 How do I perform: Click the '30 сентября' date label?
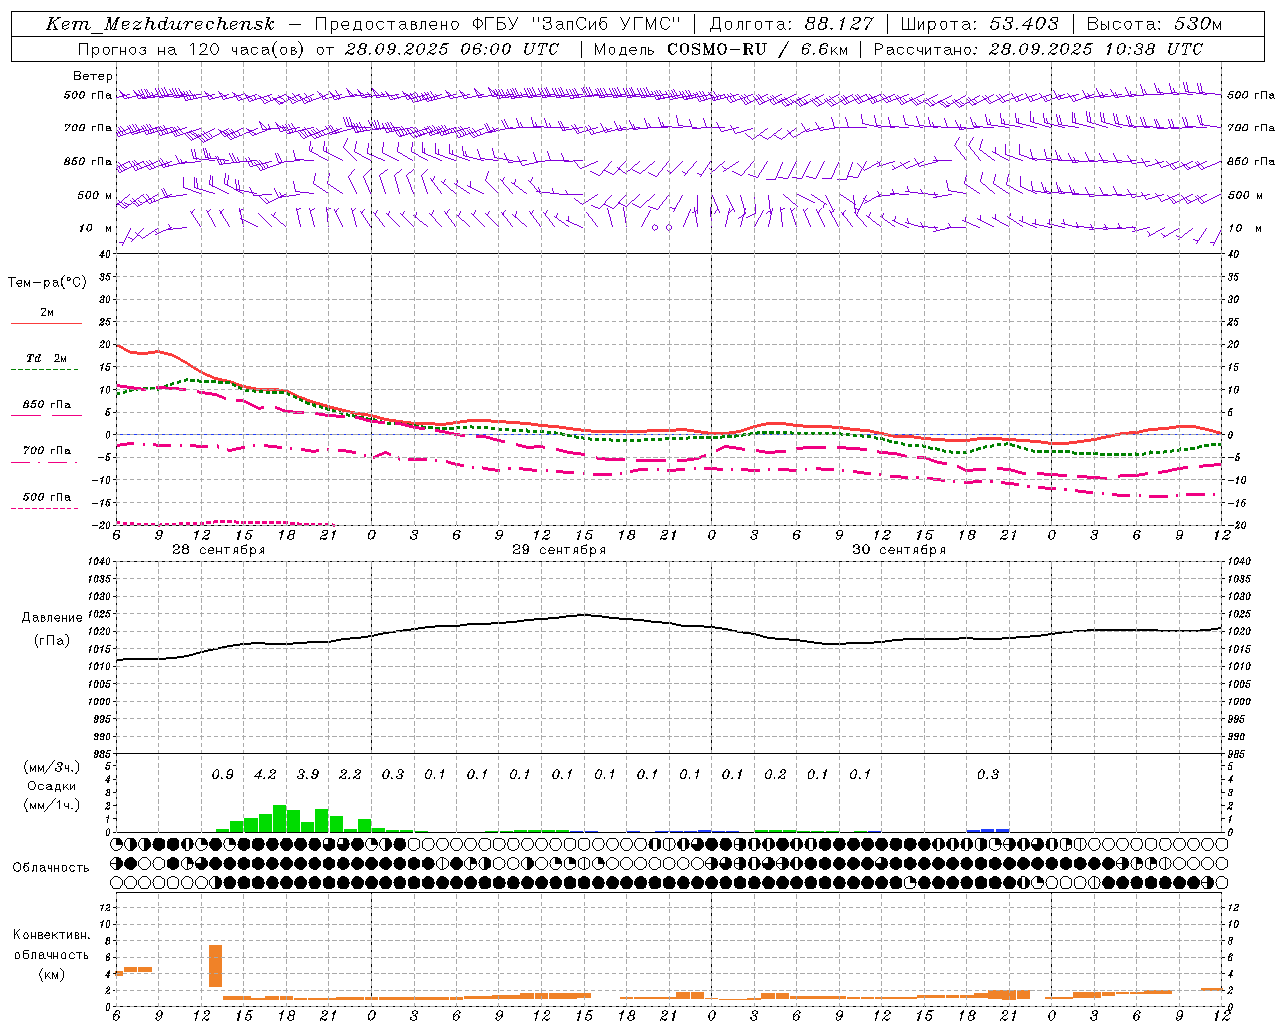tap(898, 550)
